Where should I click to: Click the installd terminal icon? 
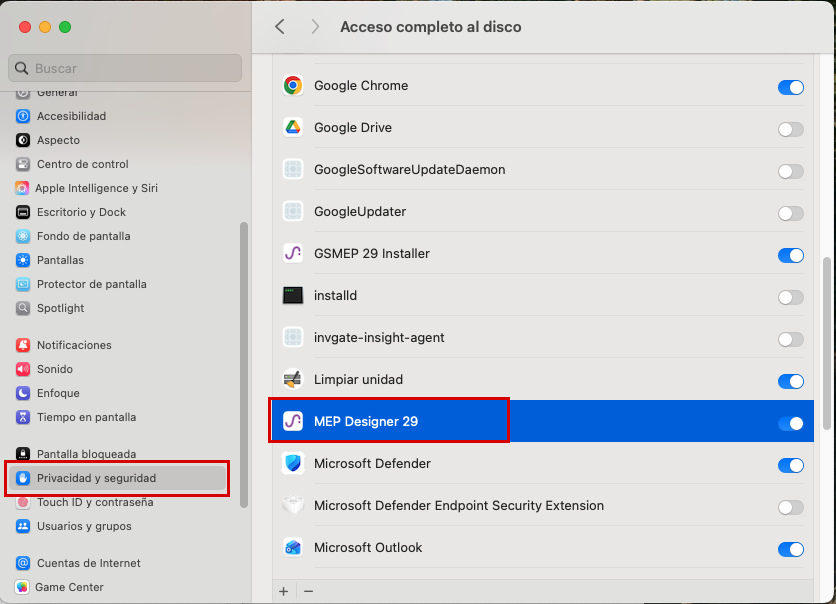pos(293,296)
